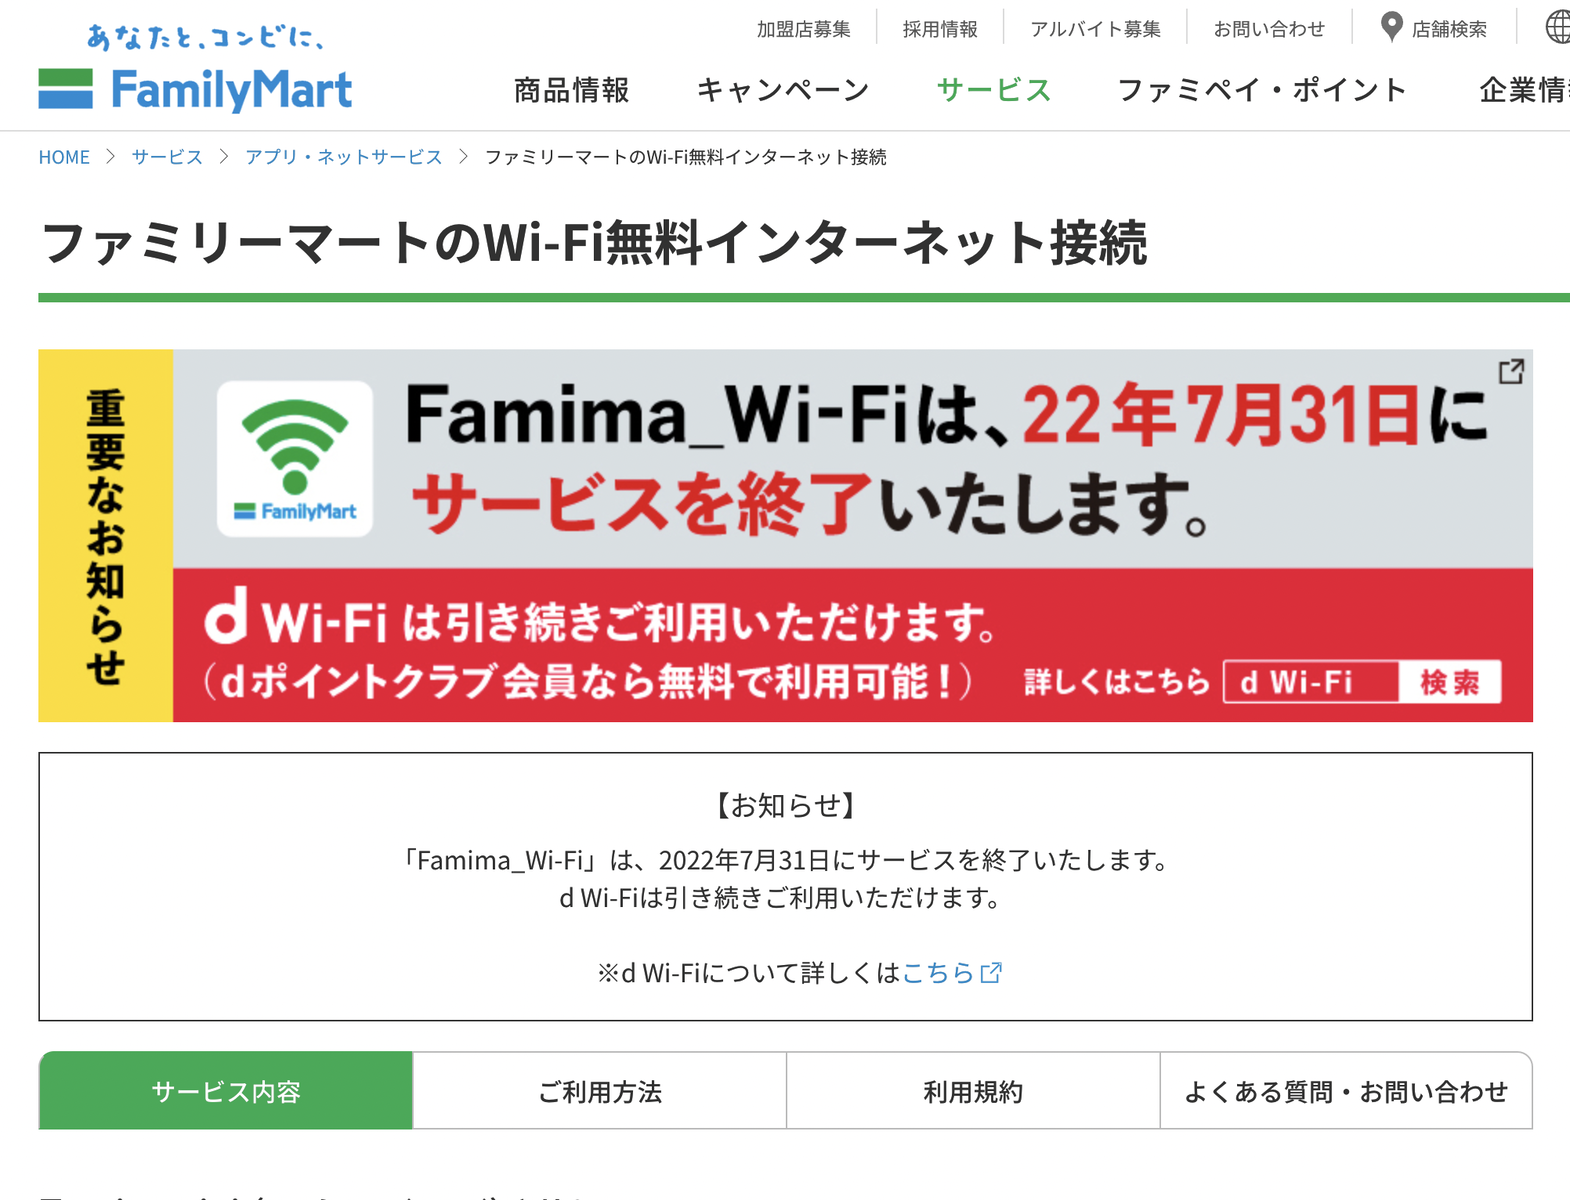Switch to the ご利用方法 tab
The image size is (1570, 1200).
[x=600, y=1091]
